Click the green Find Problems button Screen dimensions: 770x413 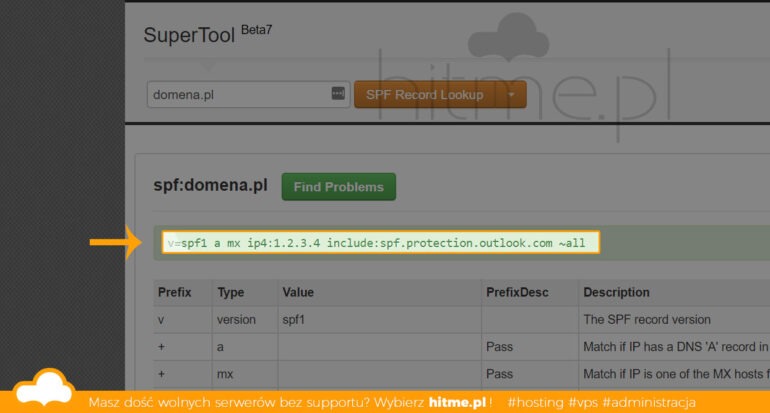coord(339,187)
